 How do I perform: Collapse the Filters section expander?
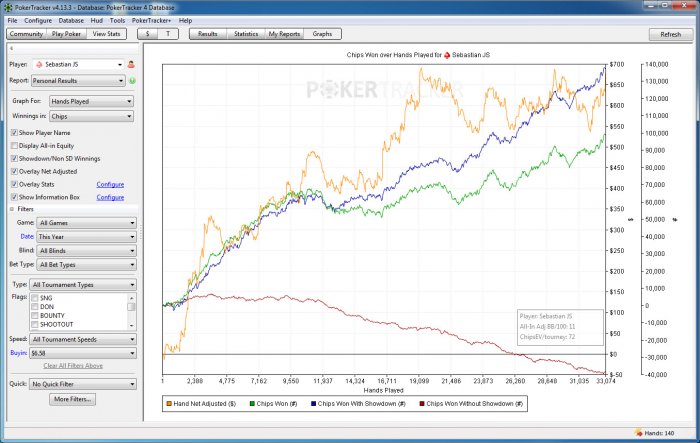point(12,209)
